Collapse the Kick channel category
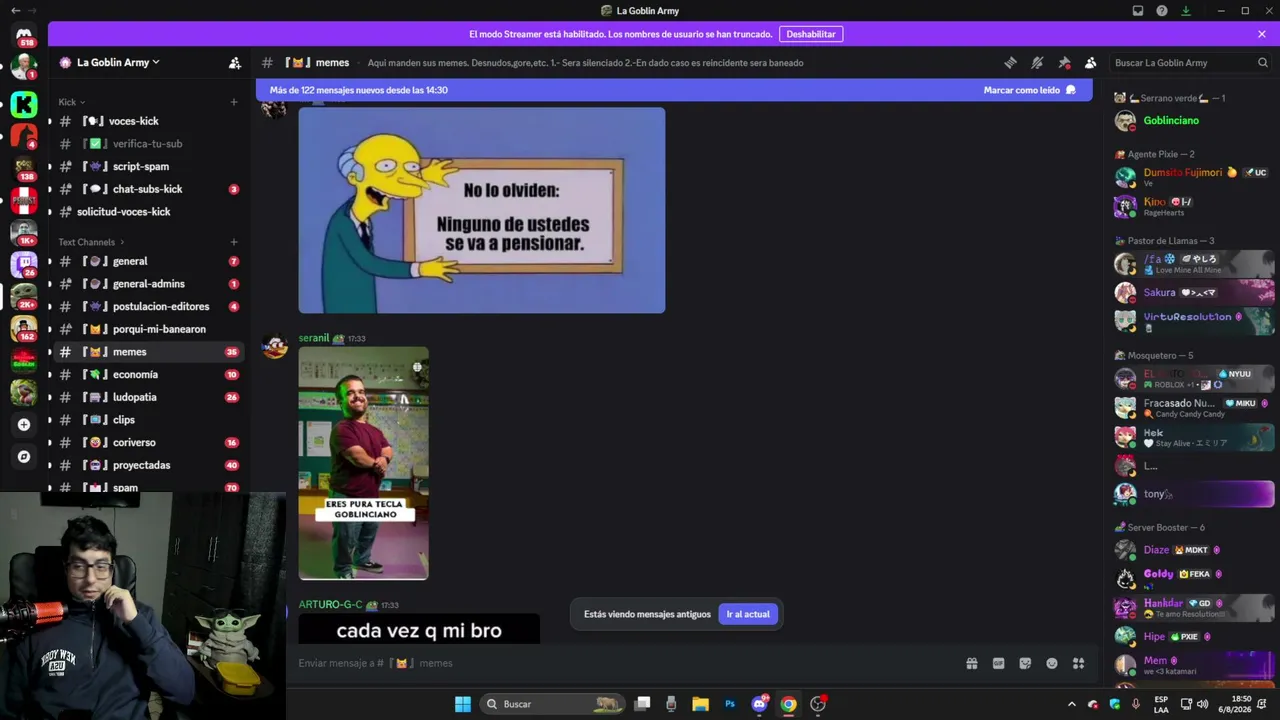 pos(72,102)
